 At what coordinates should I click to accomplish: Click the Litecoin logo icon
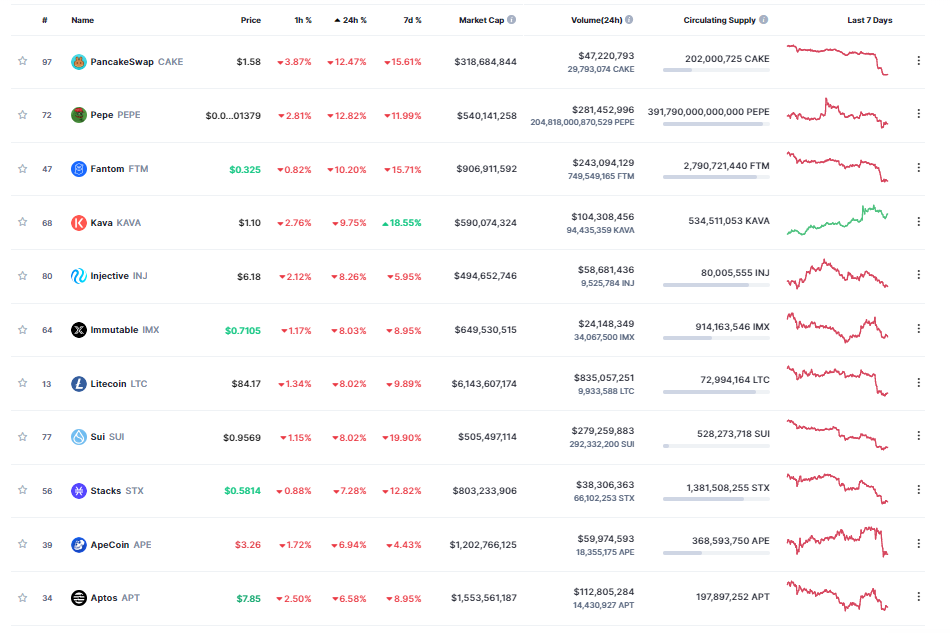coord(79,383)
